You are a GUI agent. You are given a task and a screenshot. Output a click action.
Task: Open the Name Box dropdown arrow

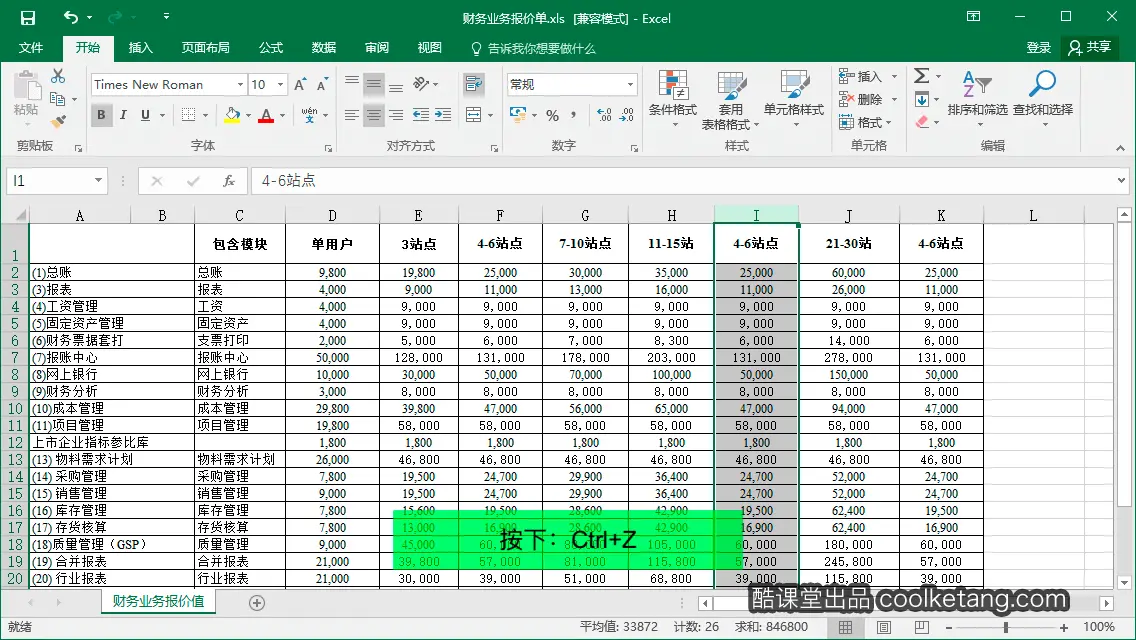(x=98, y=180)
